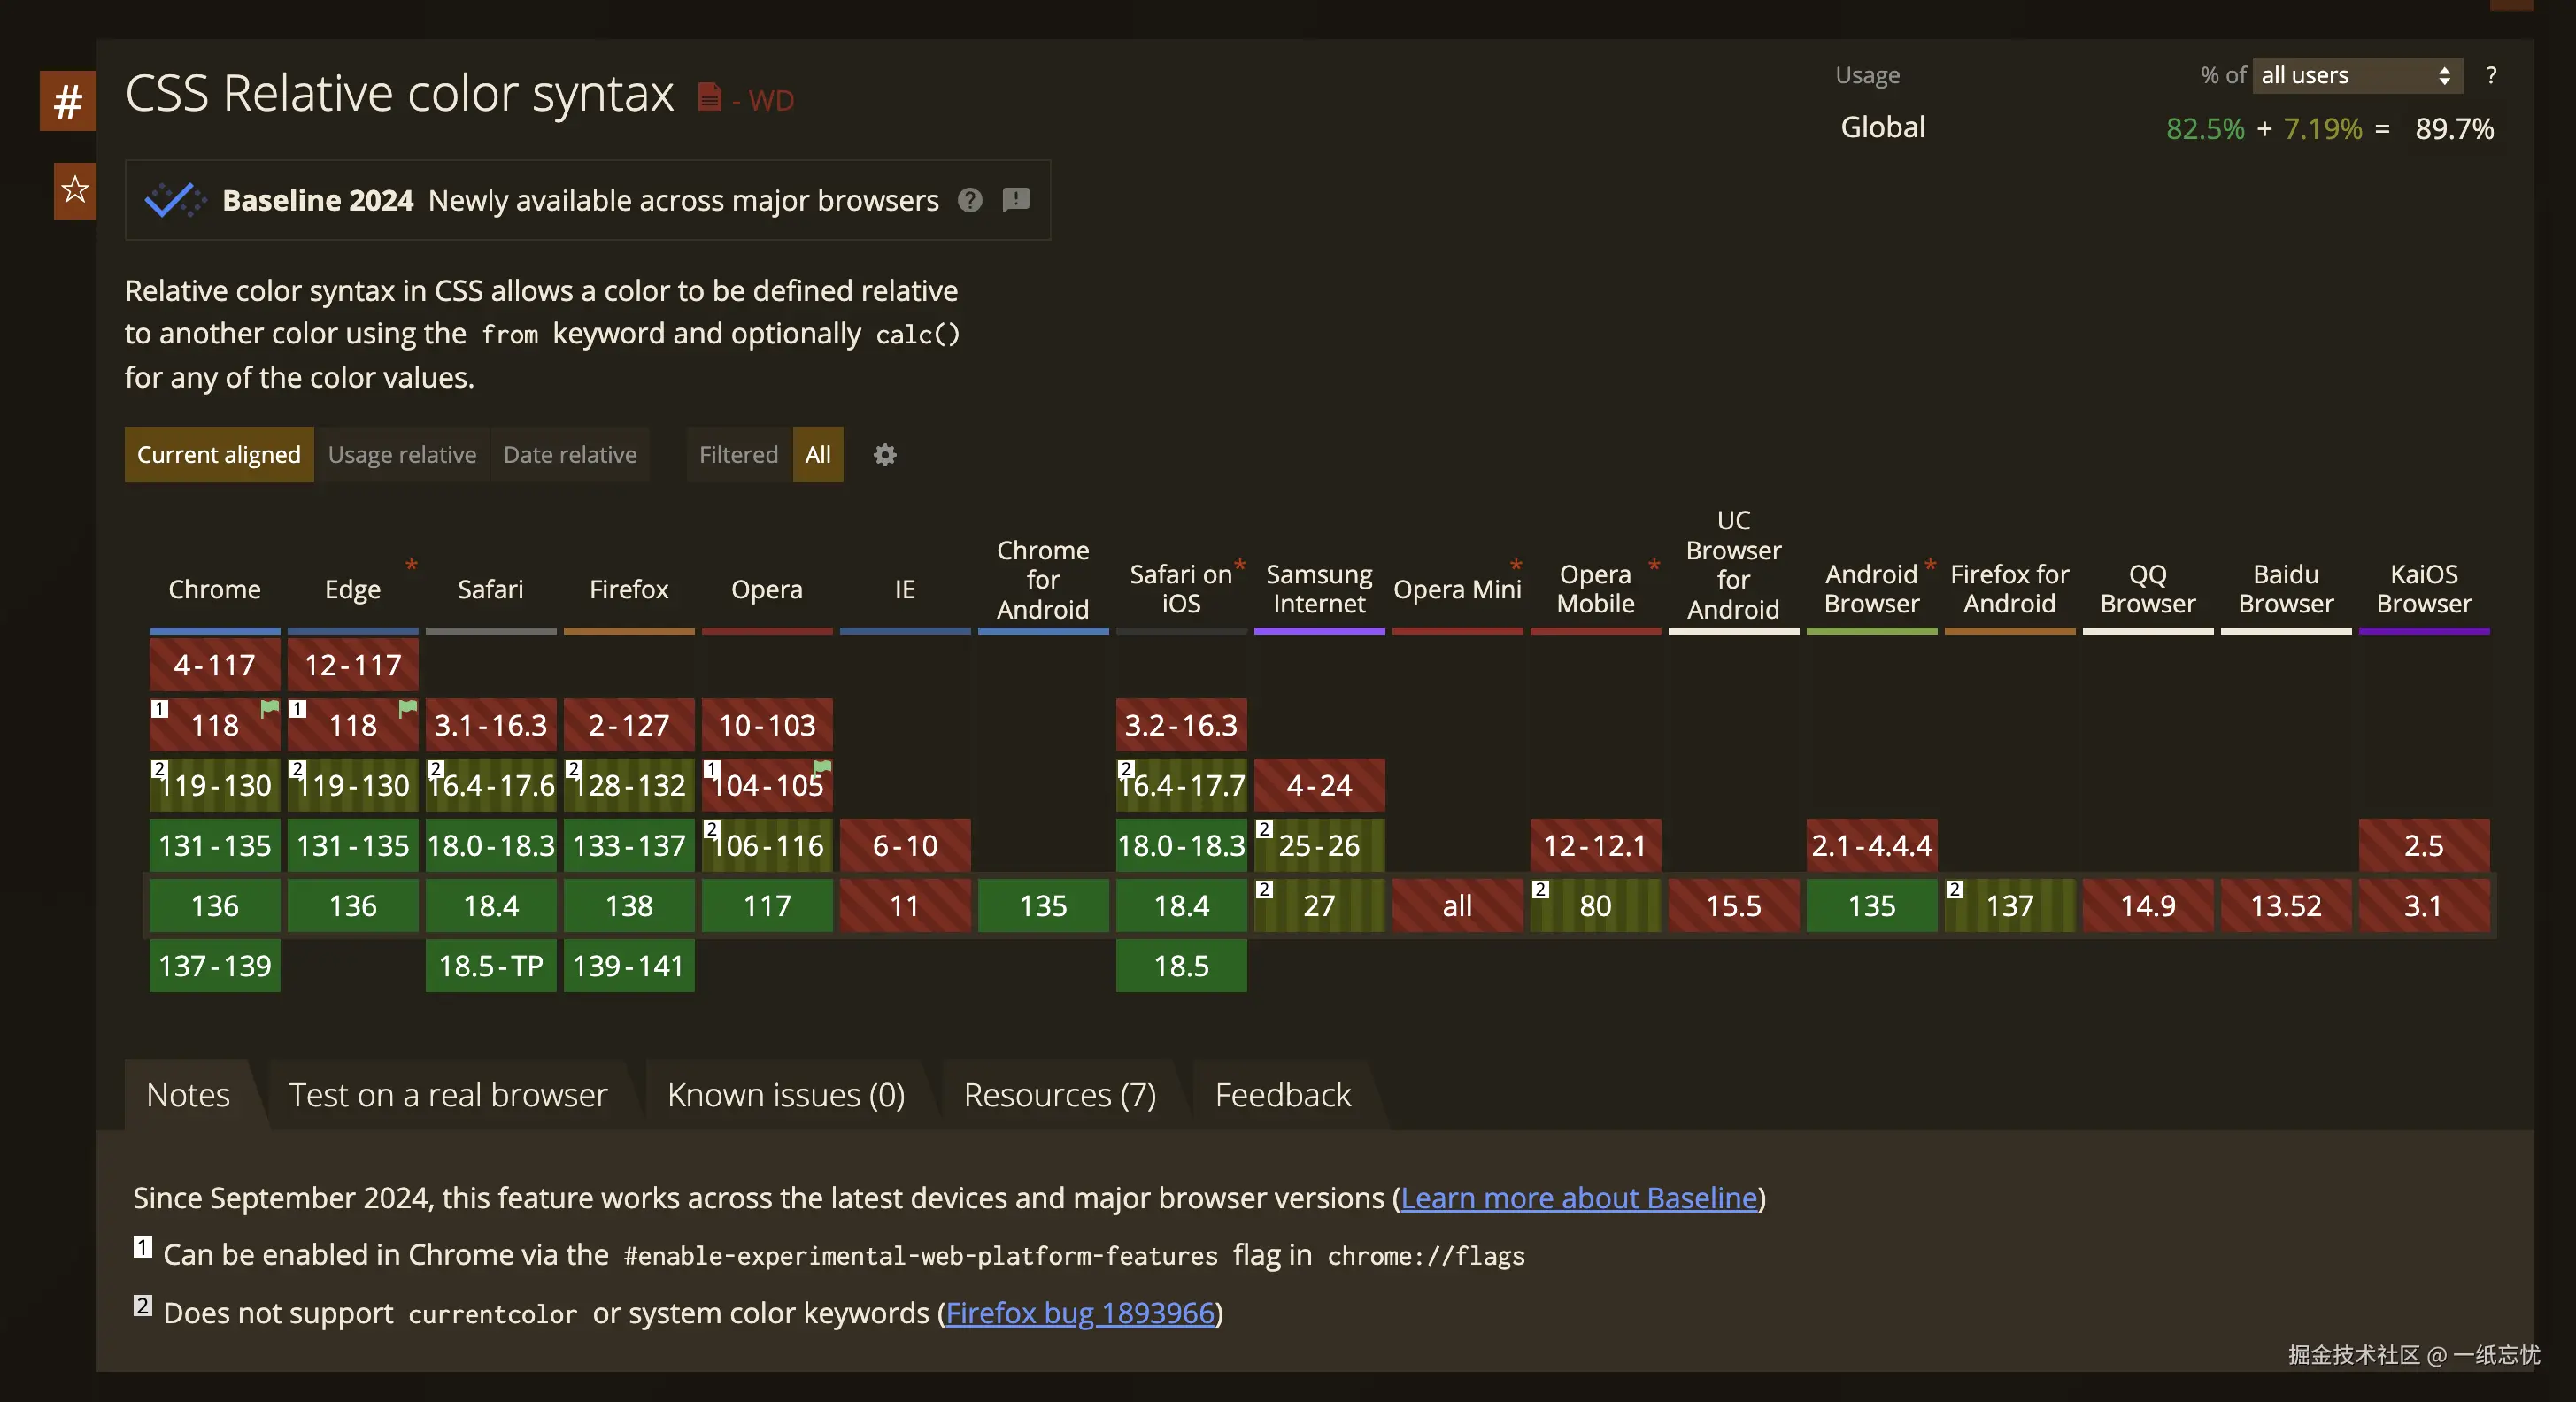Click the Opera Mini 'all' cell
This screenshot has width=2576, height=1402.
point(1457,906)
